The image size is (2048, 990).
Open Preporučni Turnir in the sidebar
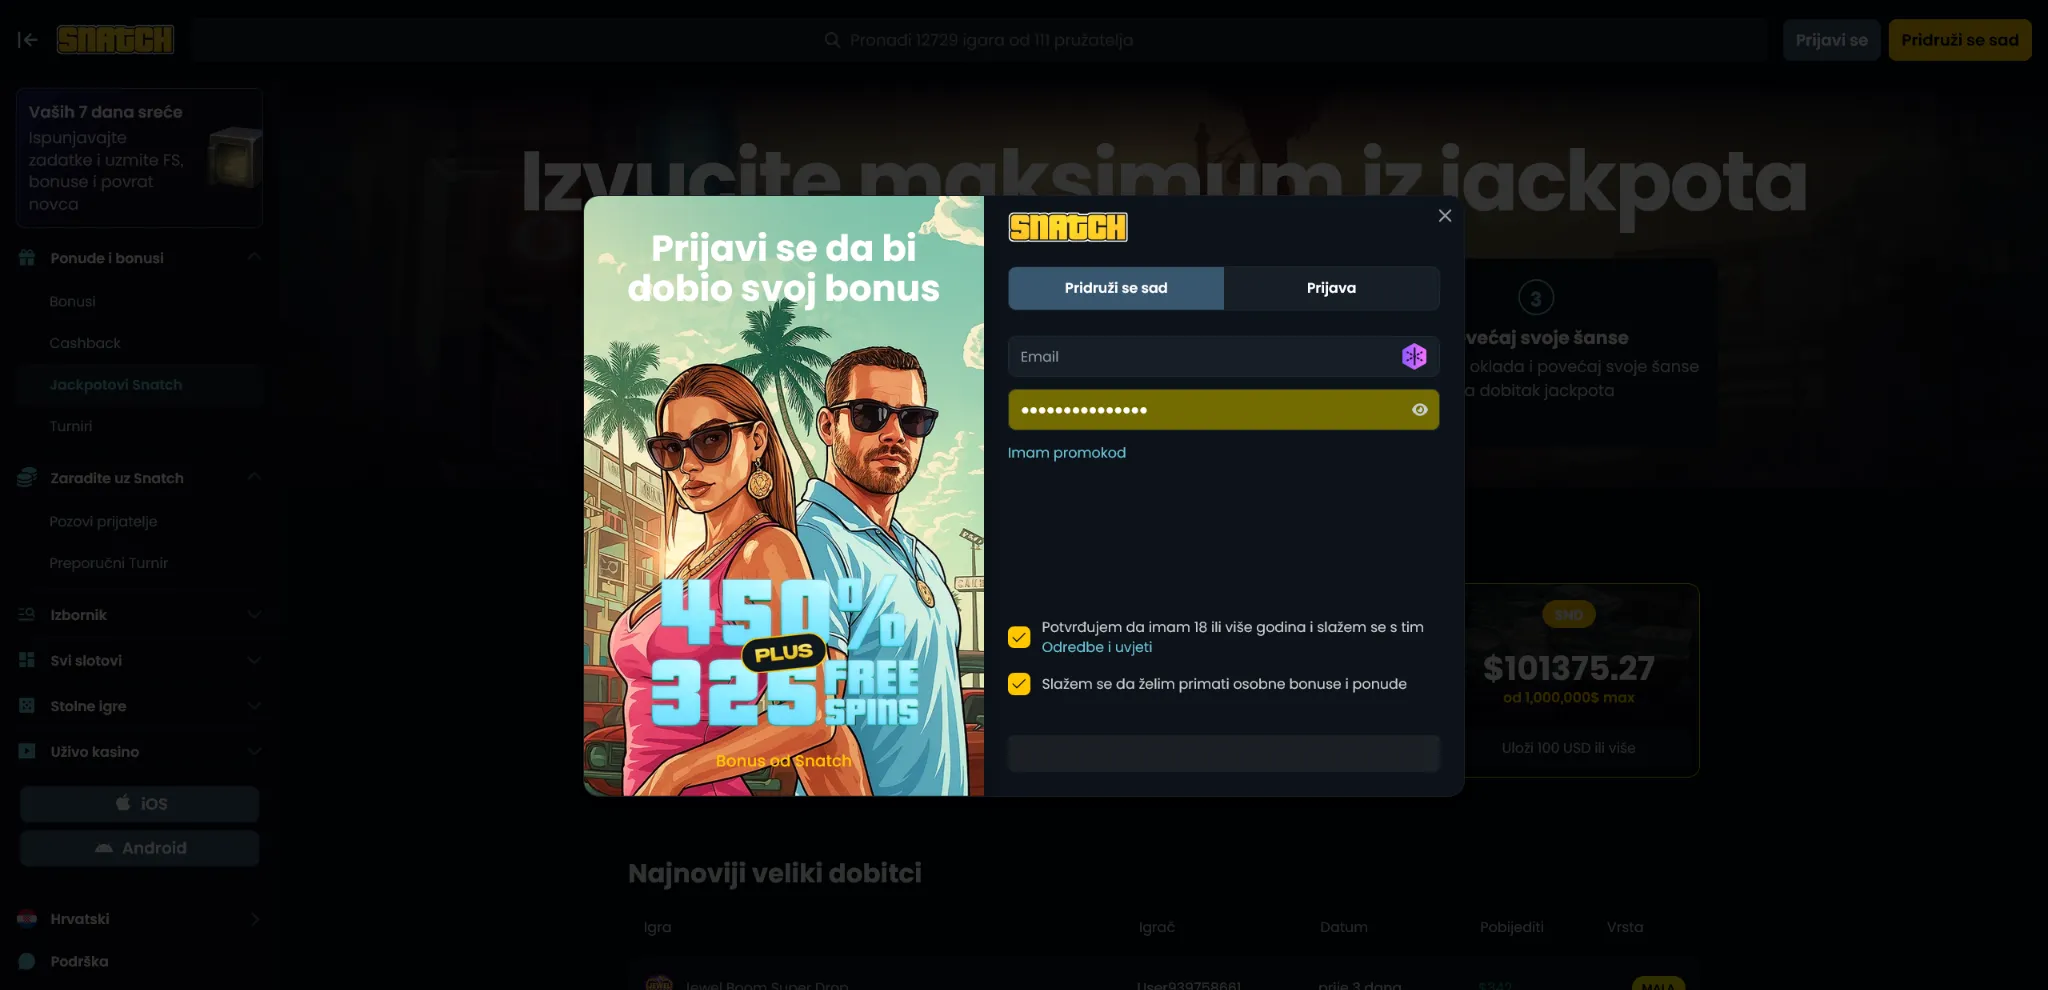pyautogui.click(x=109, y=563)
